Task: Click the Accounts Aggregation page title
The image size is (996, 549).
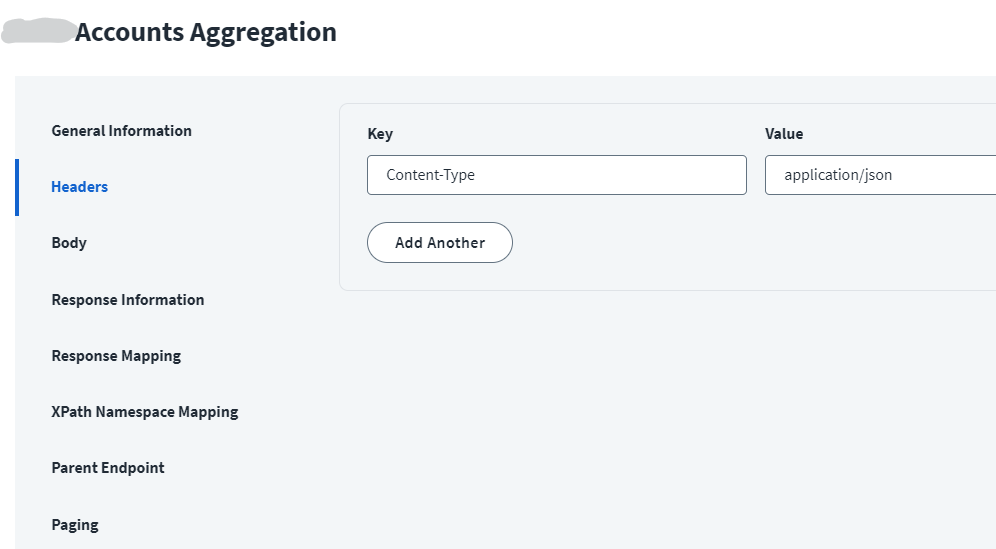Action: (x=205, y=32)
